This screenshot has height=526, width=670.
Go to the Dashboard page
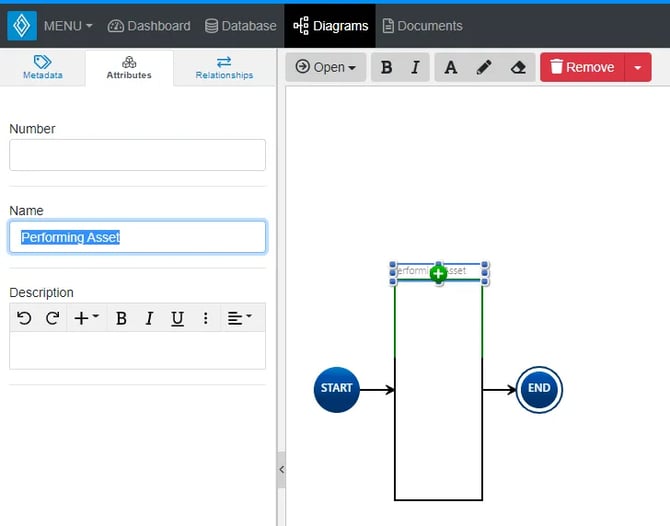(x=149, y=26)
